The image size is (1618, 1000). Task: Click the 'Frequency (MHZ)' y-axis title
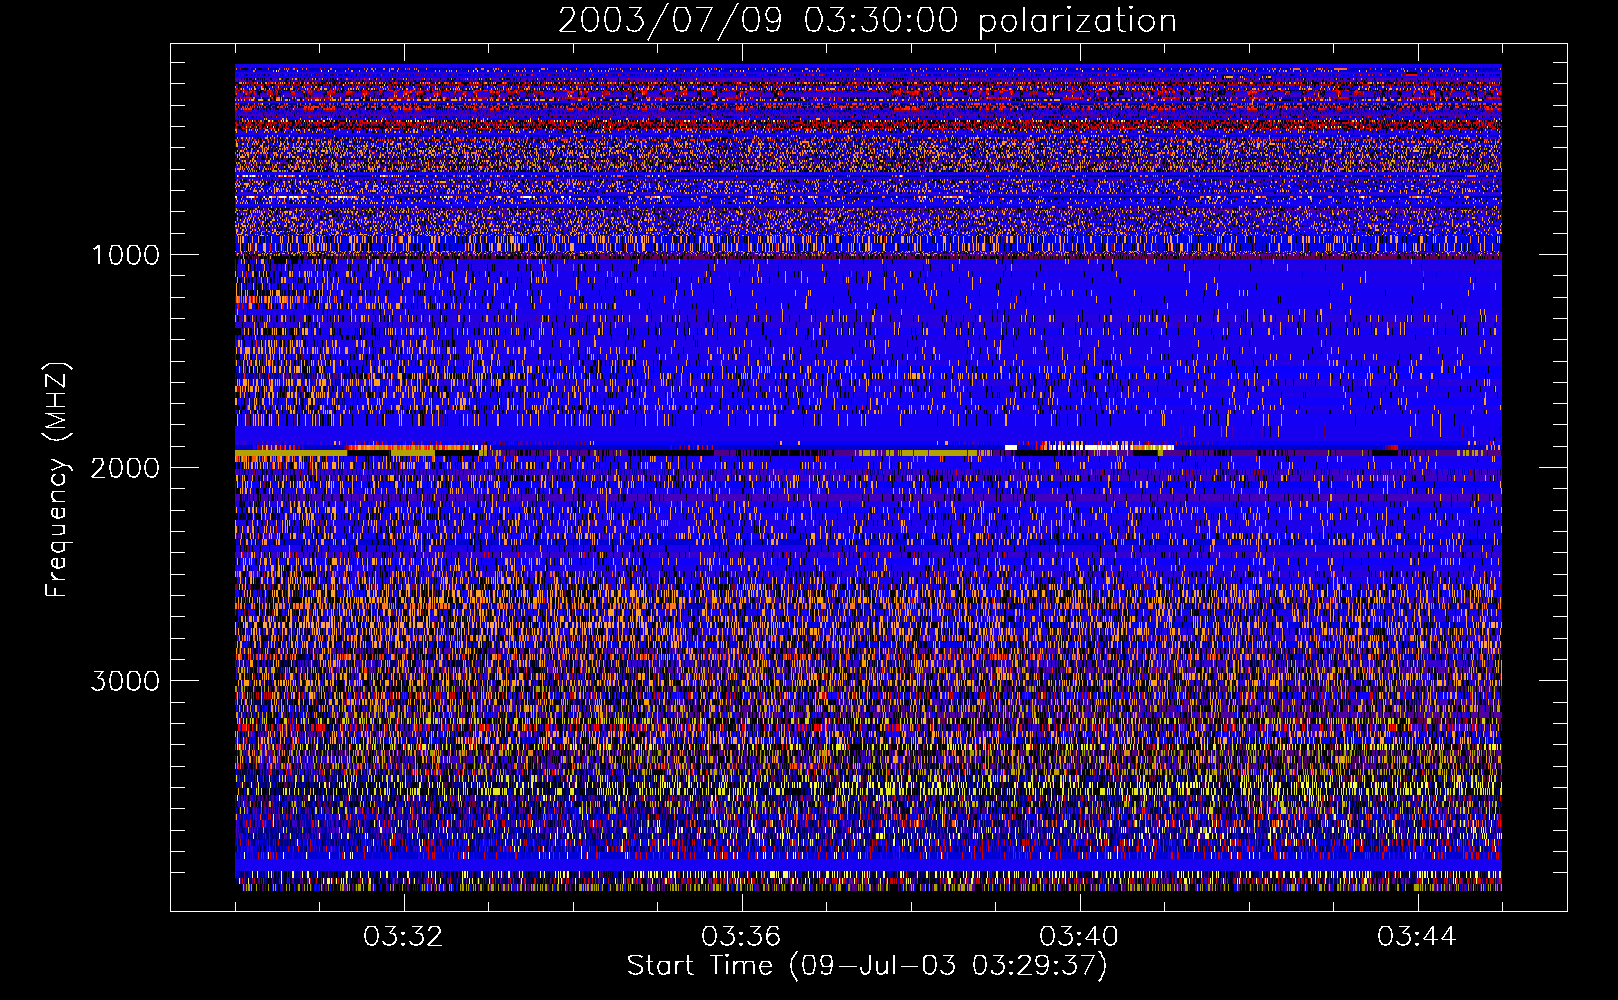pos(57,480)
